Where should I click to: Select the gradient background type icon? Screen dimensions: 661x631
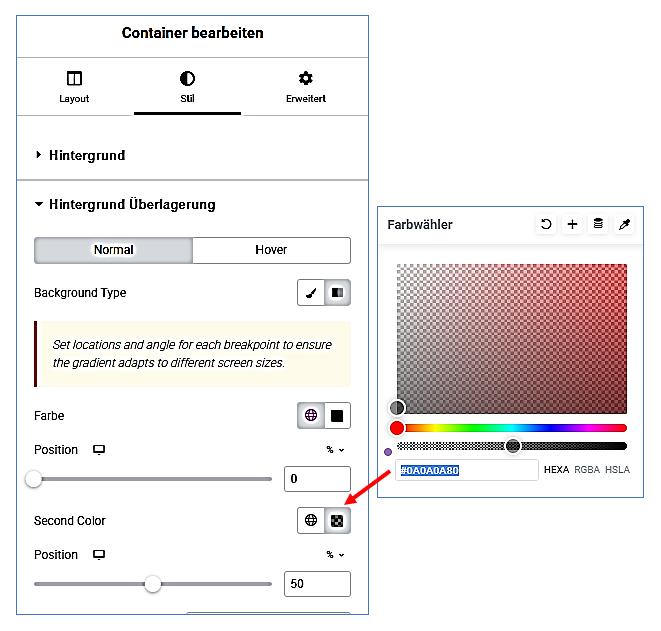pos(337,293)
